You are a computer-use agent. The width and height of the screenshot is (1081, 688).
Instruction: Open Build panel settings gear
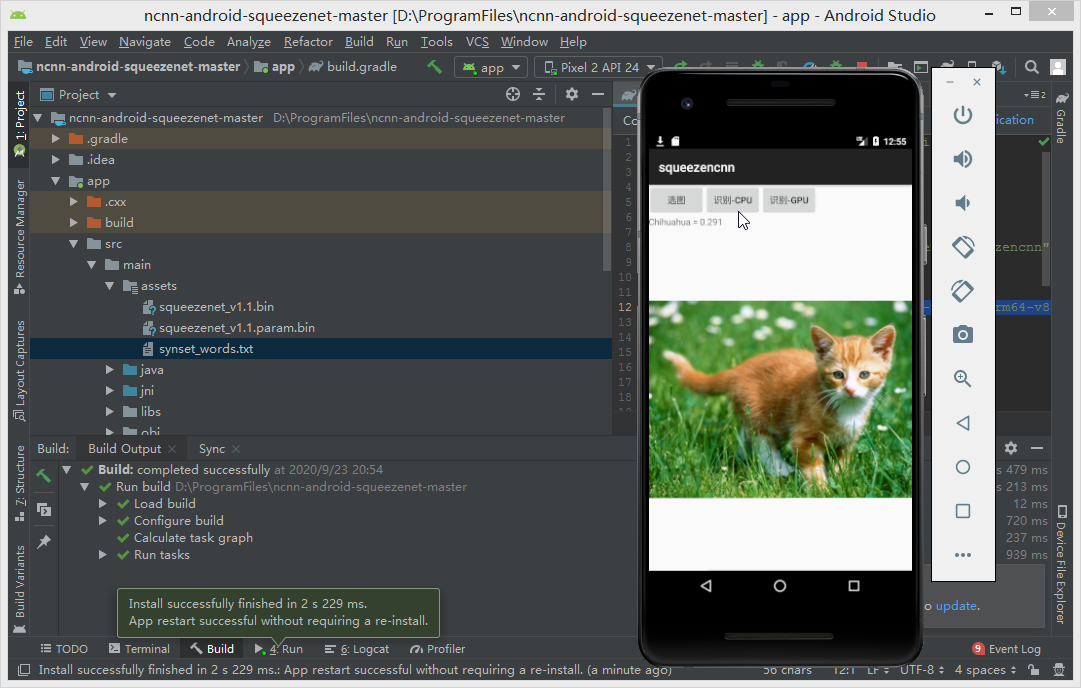coord(1011,448)
